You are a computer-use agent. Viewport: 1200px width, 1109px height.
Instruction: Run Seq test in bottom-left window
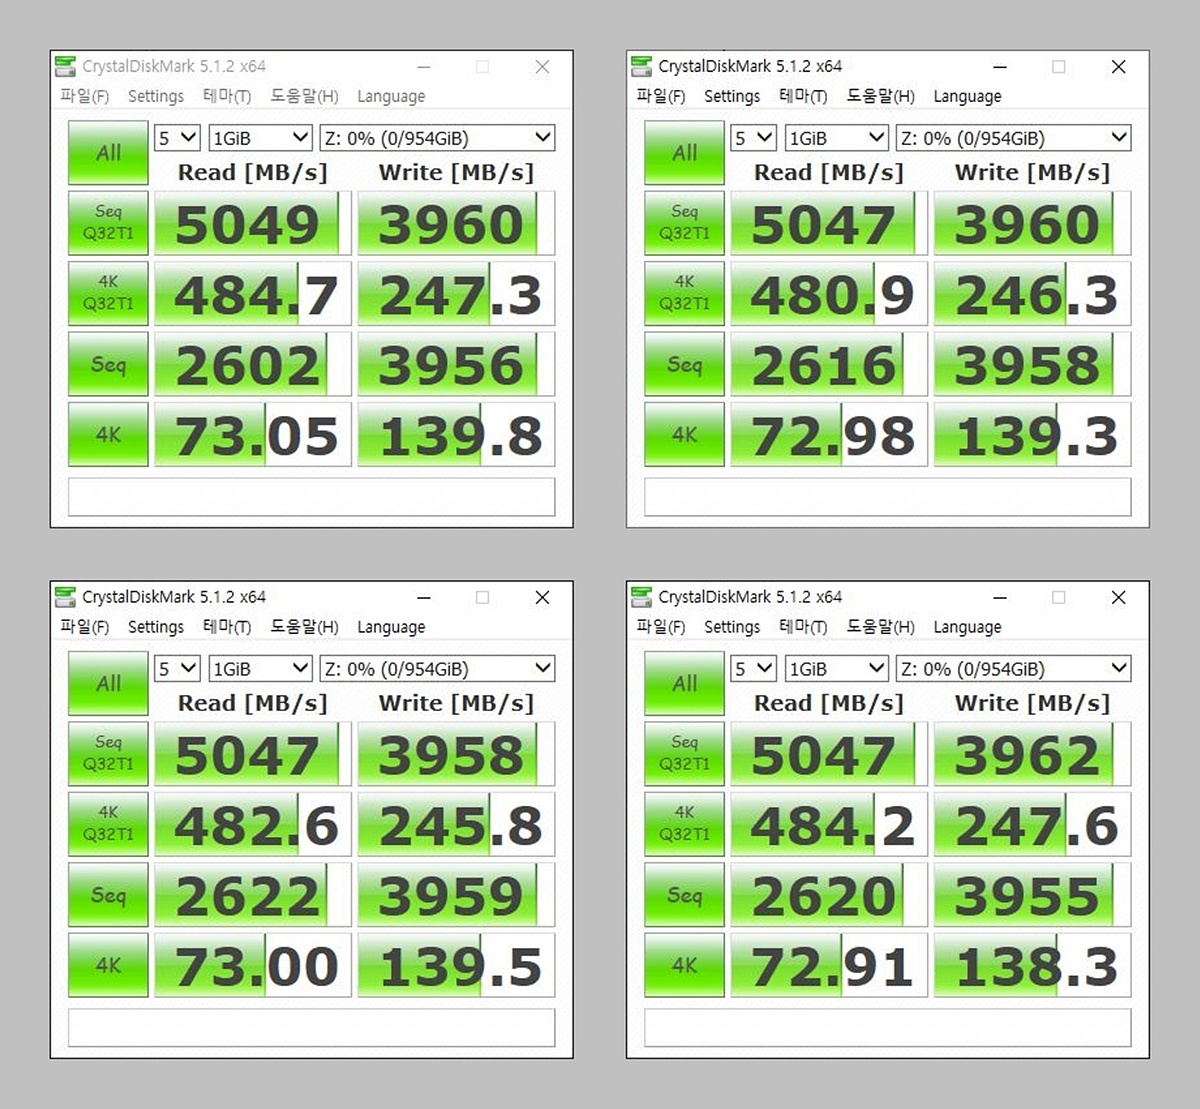pos(108,894)
